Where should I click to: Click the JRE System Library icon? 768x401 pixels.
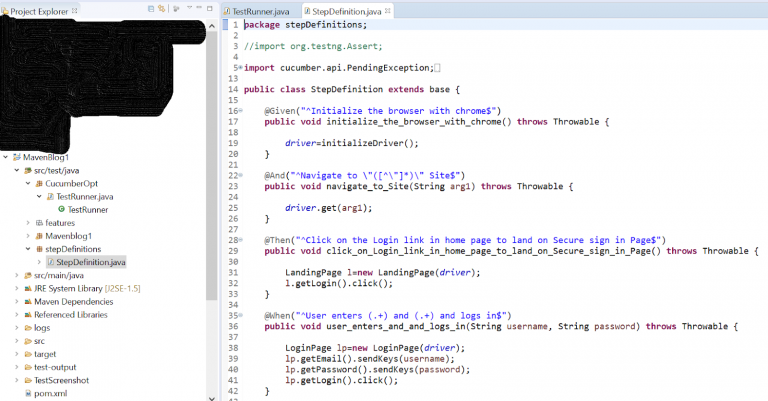tap(28, 288)
